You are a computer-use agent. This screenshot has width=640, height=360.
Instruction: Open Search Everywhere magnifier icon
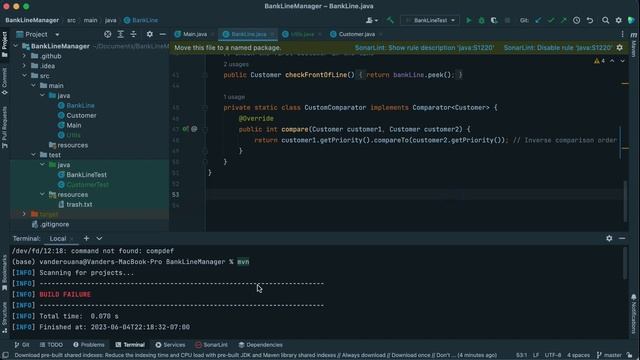coord(605,20)
